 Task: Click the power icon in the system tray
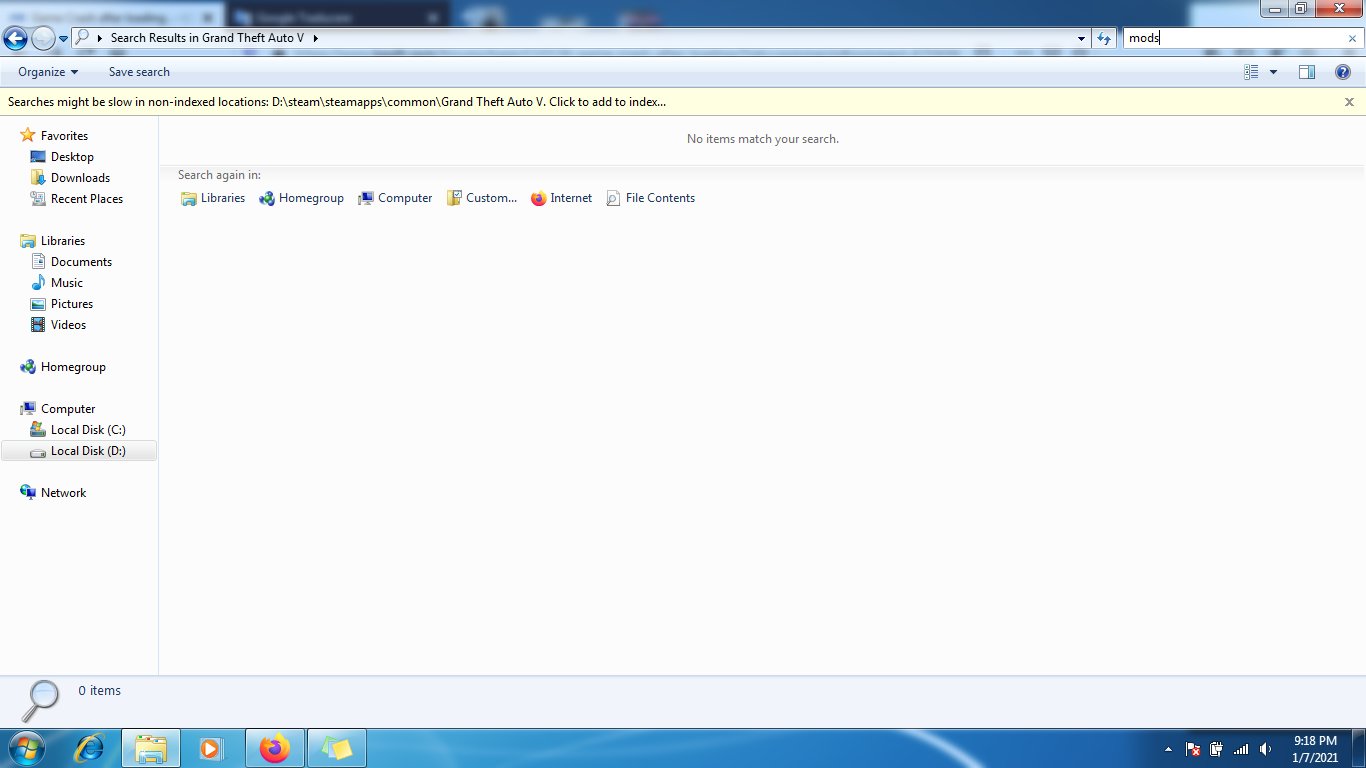(1217, 749)
